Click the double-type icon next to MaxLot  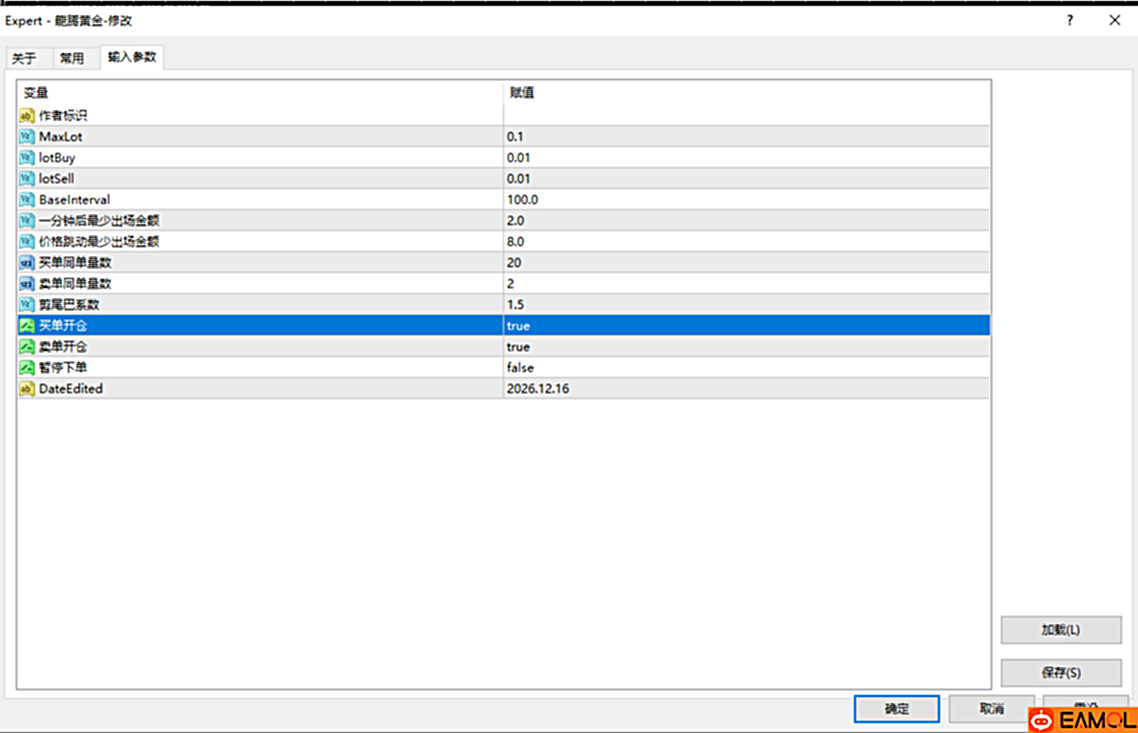(27, 137)
